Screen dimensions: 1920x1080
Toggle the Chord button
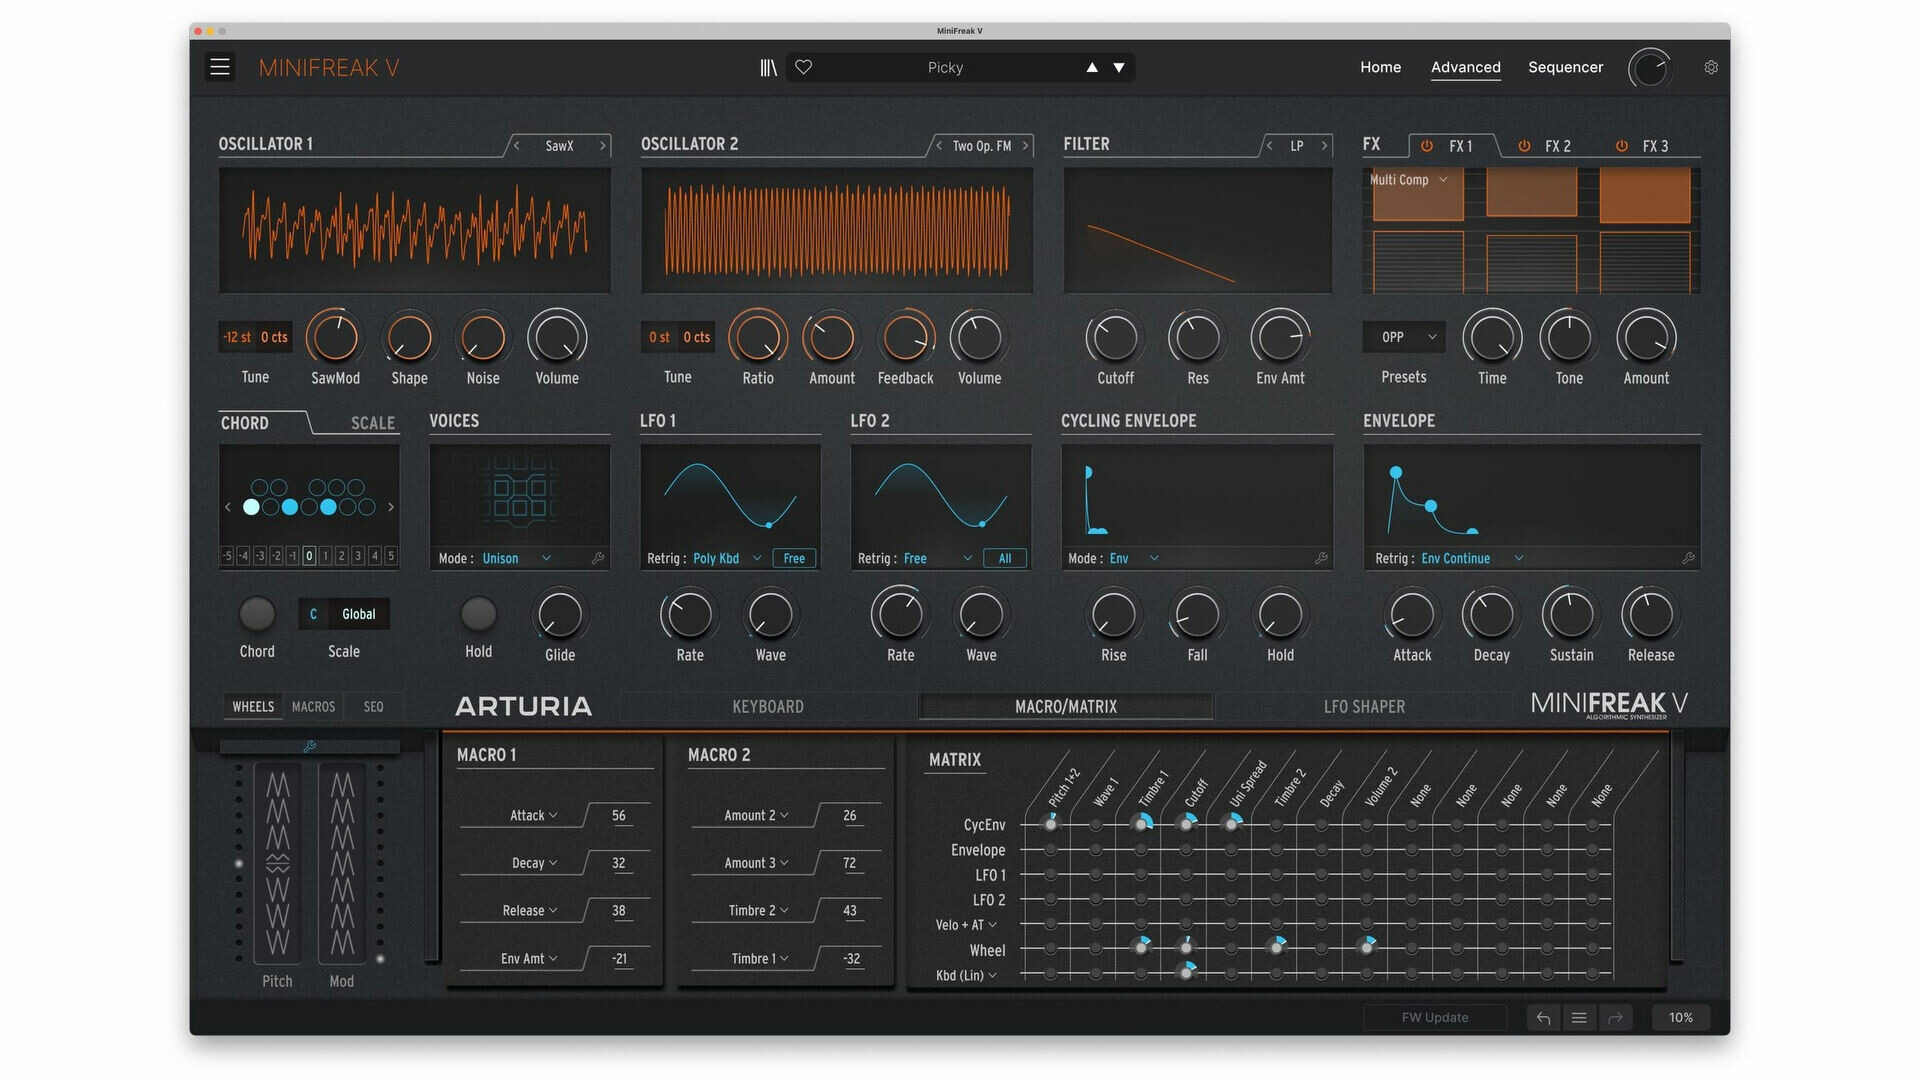click(x=257, y=614)
